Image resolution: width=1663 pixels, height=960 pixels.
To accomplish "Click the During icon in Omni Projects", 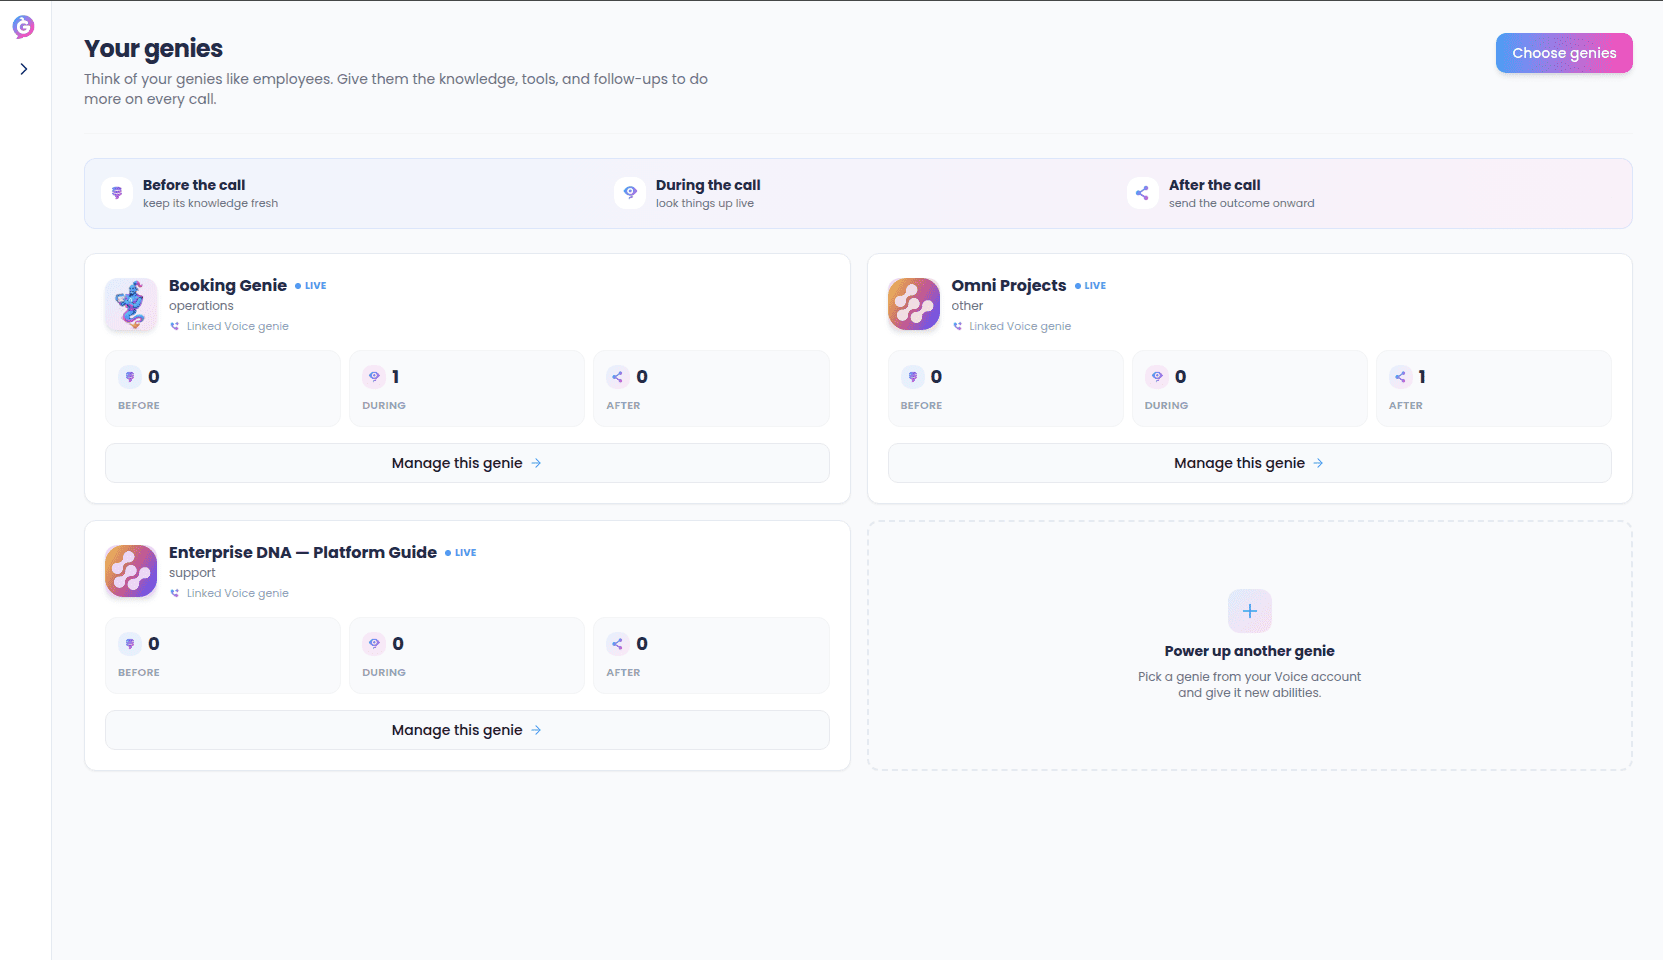I will click(1157, 377).
